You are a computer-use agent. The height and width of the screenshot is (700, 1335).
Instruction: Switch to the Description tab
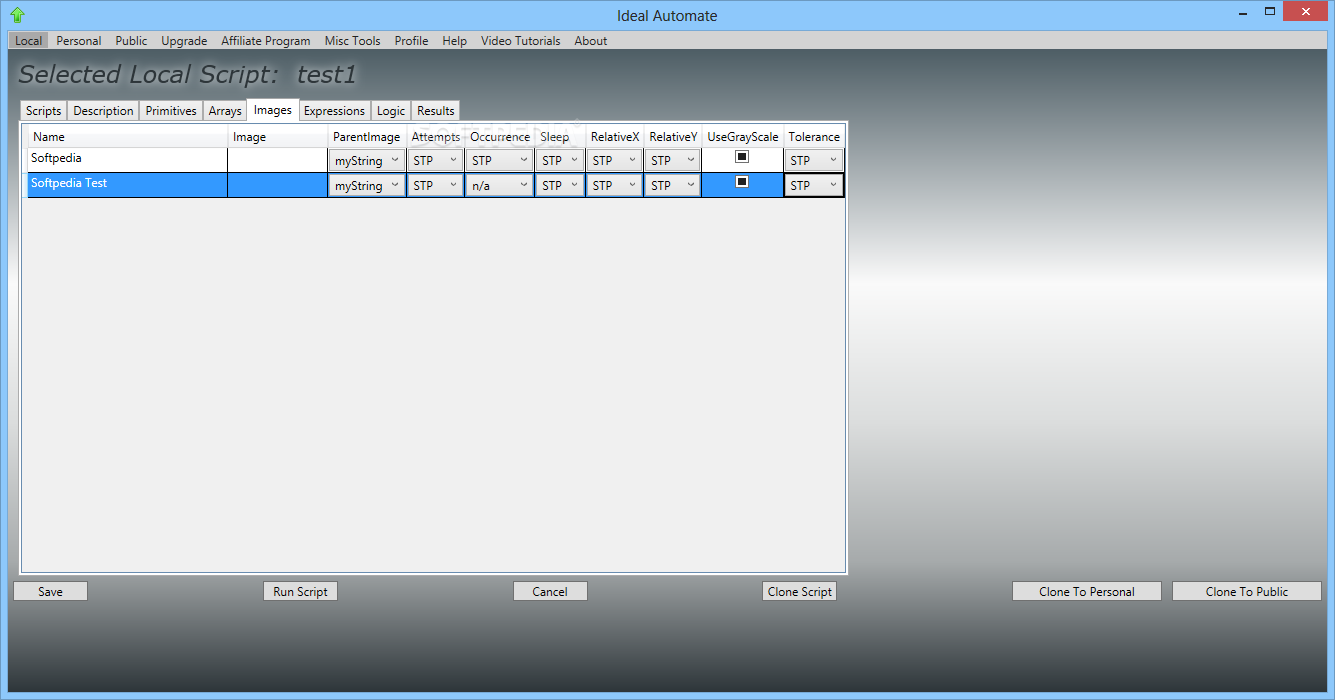coord(103,111)
